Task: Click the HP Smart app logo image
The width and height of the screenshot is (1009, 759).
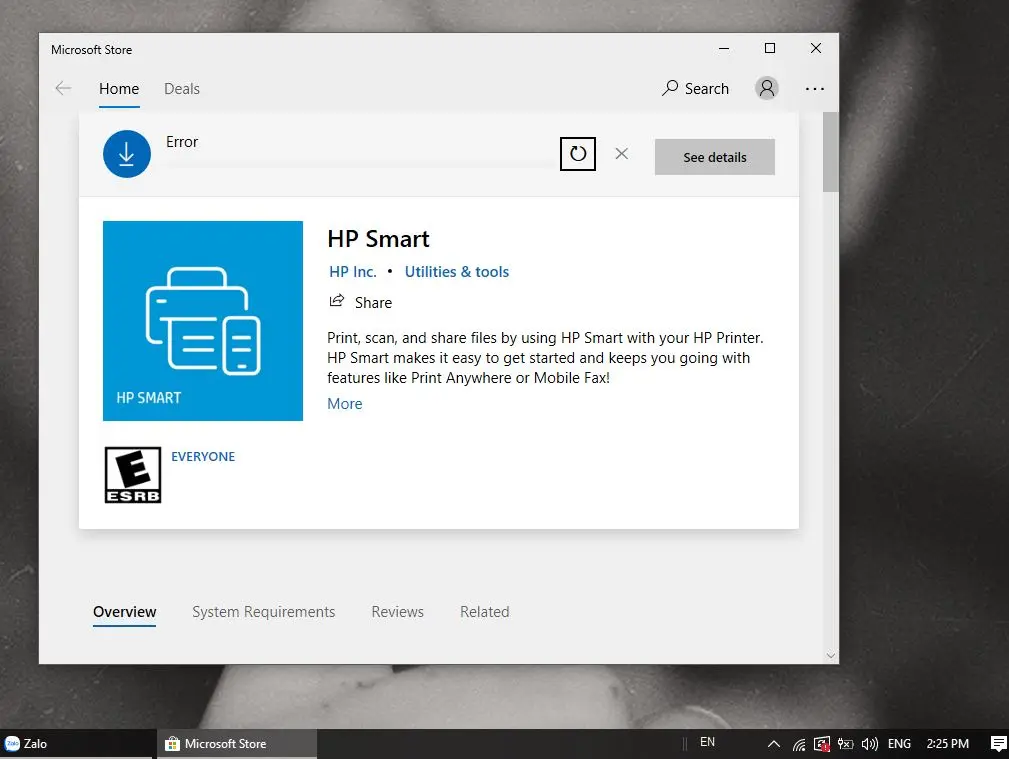Action: pyautogui.click(x=203, y=321)
